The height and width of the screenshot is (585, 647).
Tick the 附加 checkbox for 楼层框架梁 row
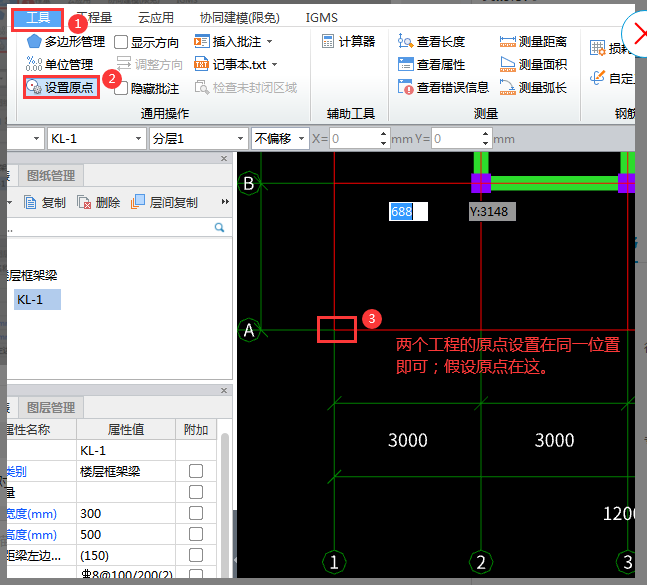196,471
